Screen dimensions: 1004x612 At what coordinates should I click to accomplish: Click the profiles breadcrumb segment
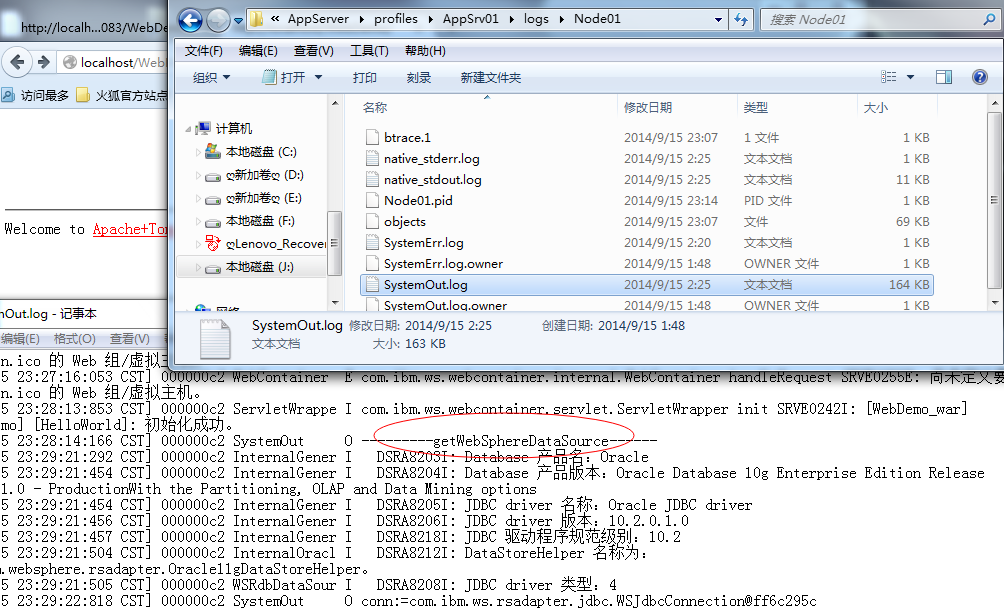click(396, 19)
